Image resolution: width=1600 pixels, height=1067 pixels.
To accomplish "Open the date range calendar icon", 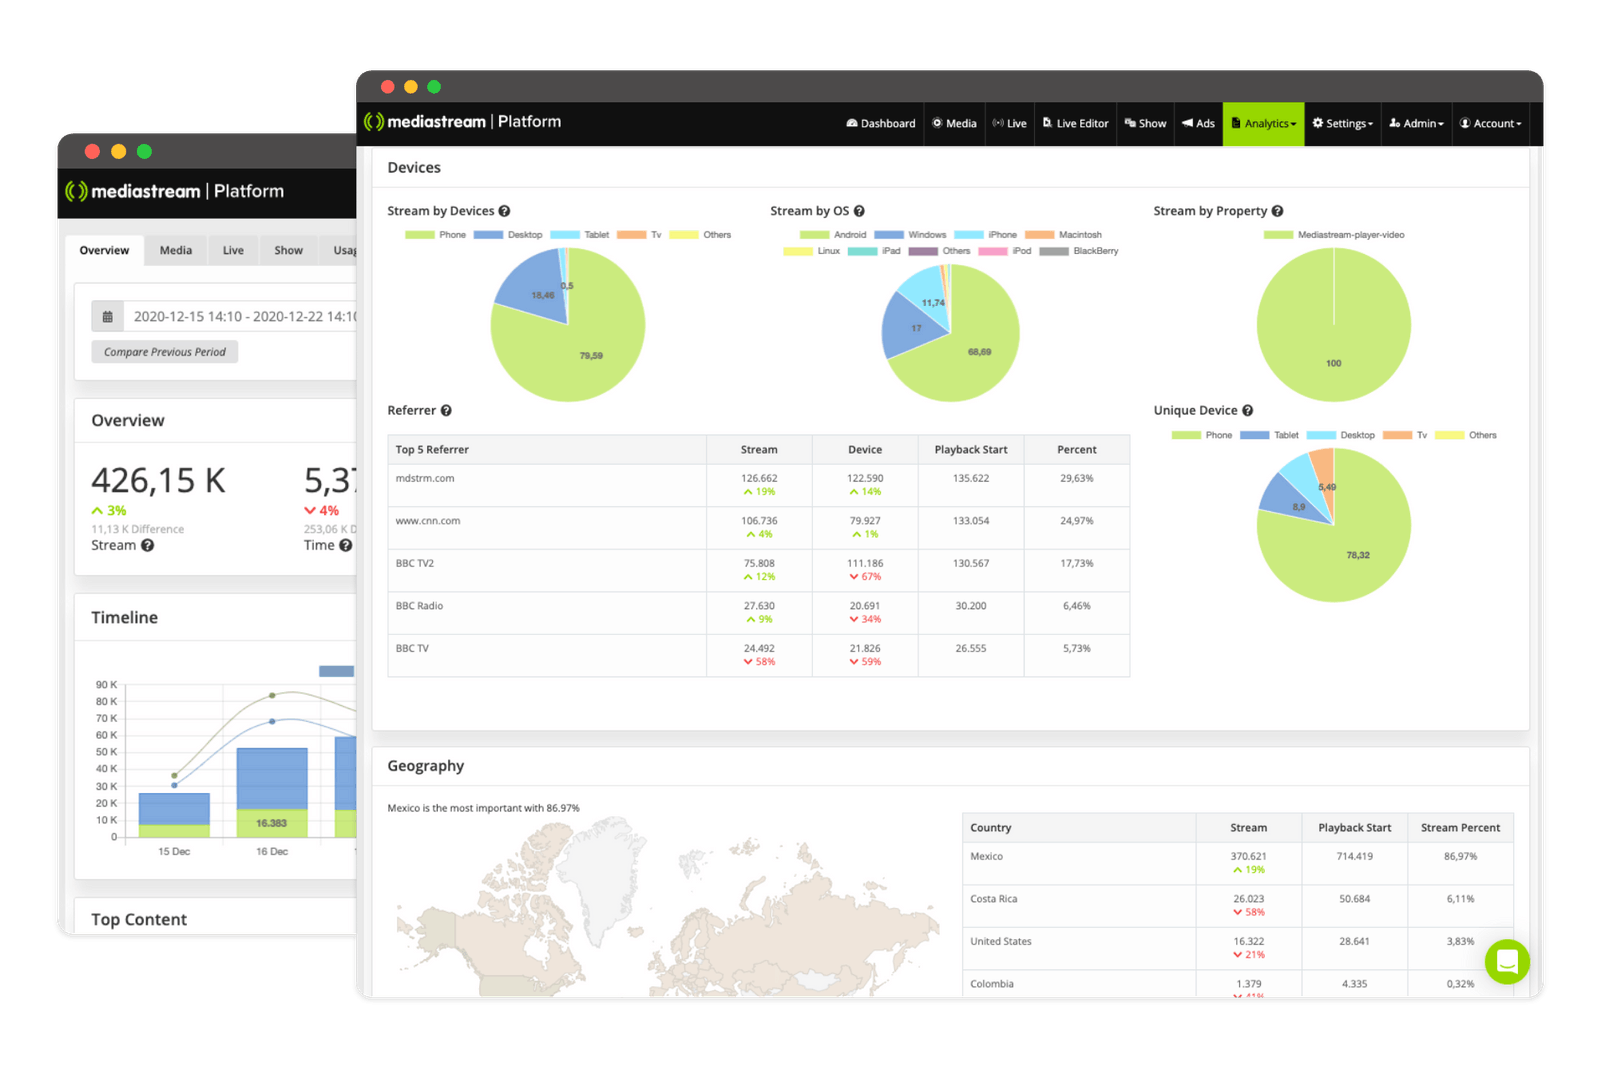I will pyautogui.click(x=108, y=315).
